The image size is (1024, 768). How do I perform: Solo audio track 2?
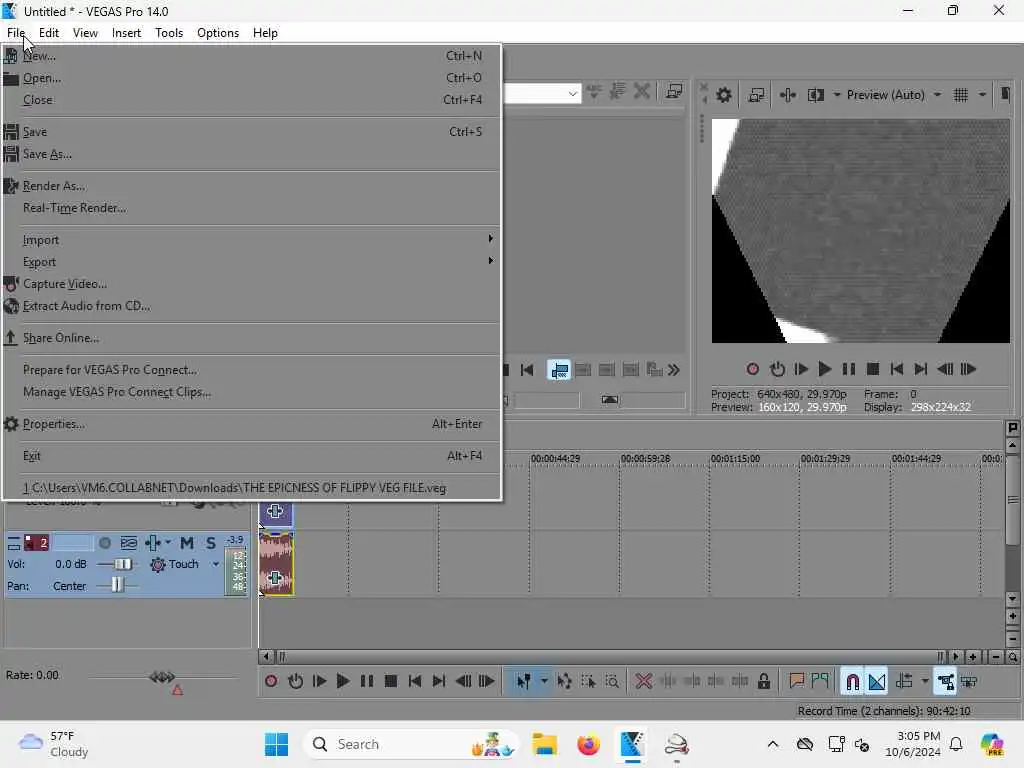tap(210, 543)
